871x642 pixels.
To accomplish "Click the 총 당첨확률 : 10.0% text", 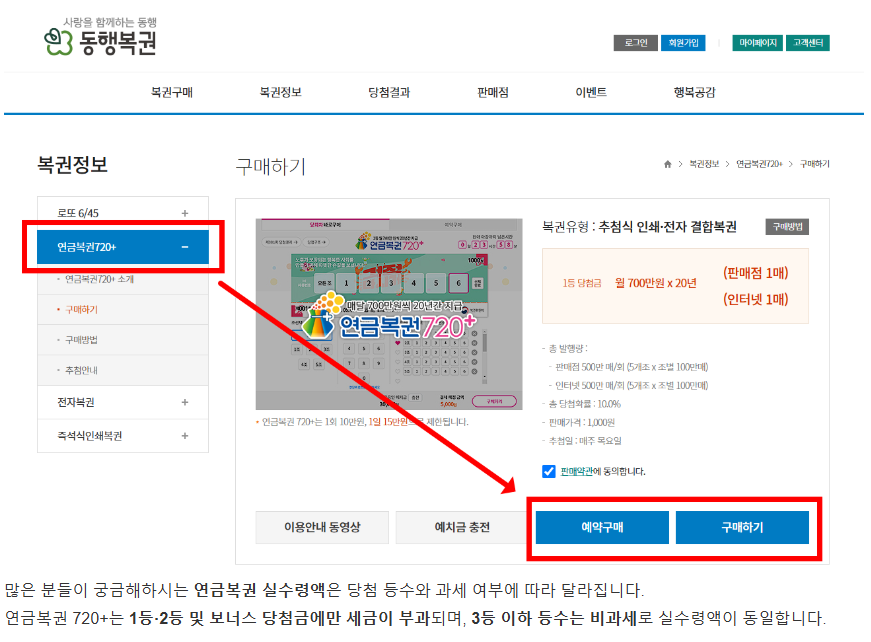I will [585, 404].
